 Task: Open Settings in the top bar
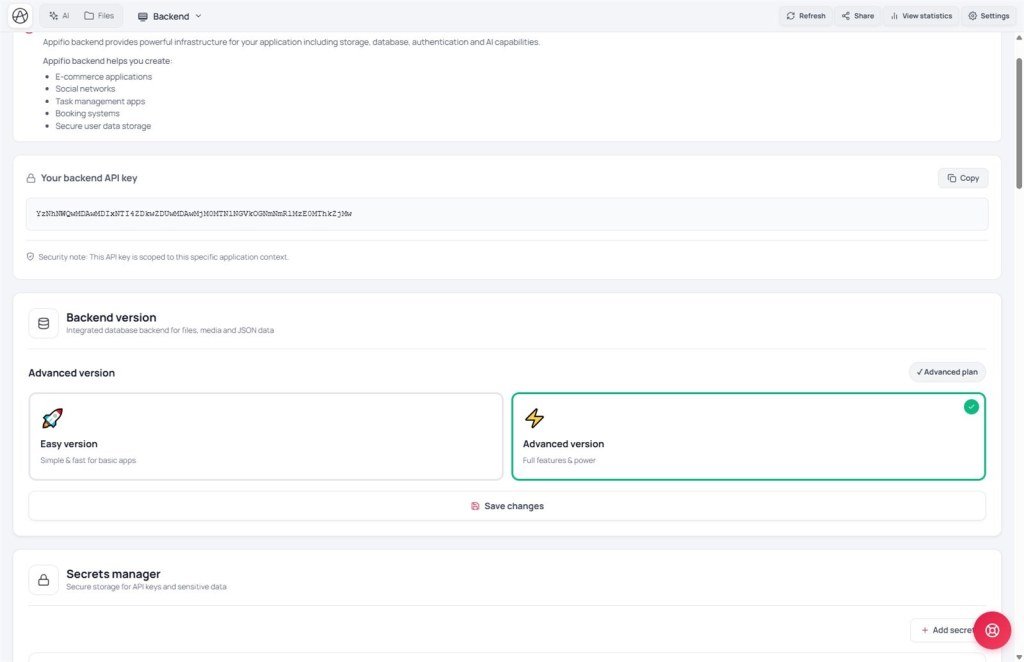pyautogui.click(x=989, y=16)
